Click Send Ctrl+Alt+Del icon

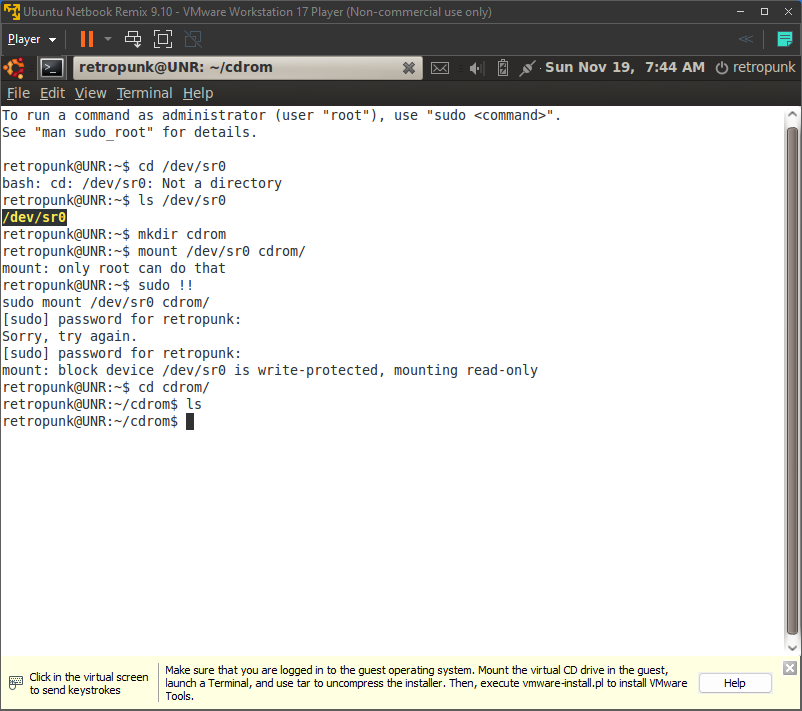133,39
